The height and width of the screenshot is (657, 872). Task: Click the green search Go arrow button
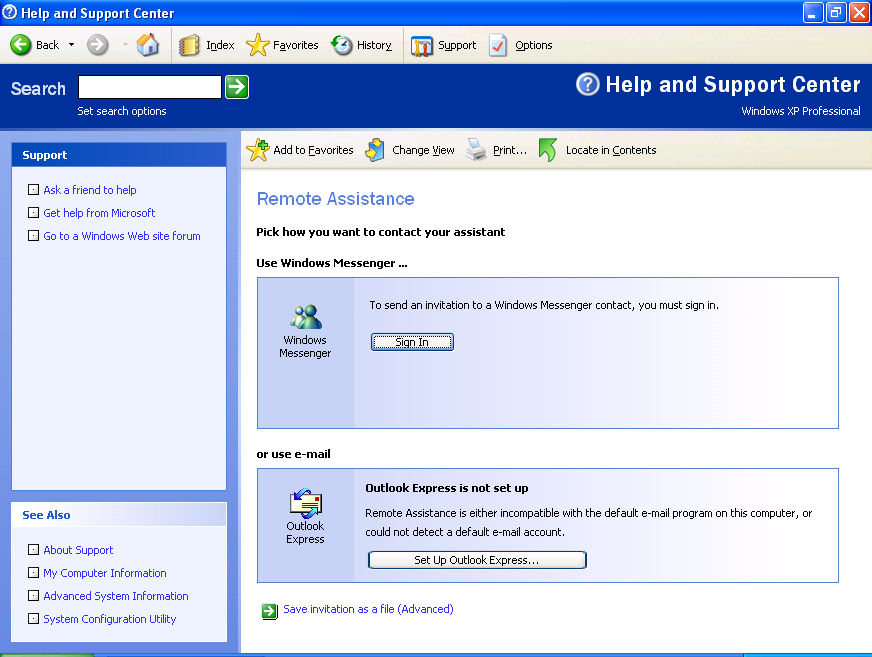[x=237, y=87]
